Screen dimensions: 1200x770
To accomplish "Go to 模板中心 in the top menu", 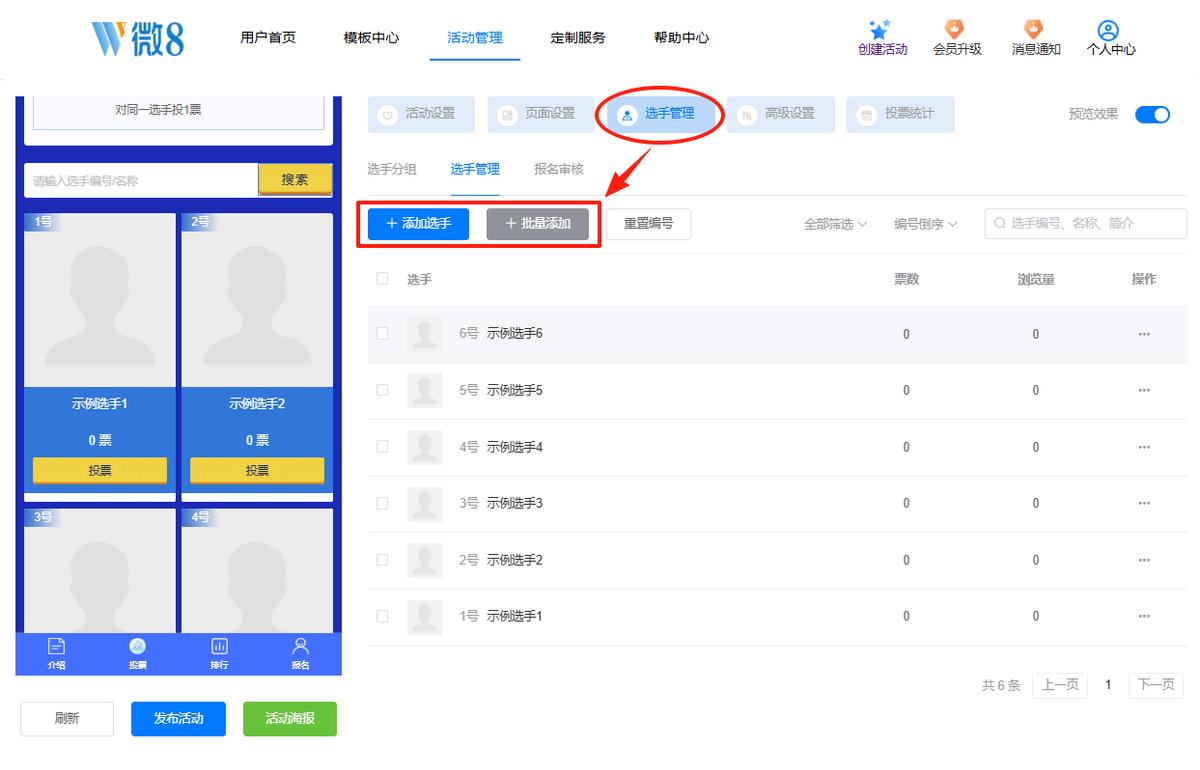I will pyautogui.click(x=371, y=38).
